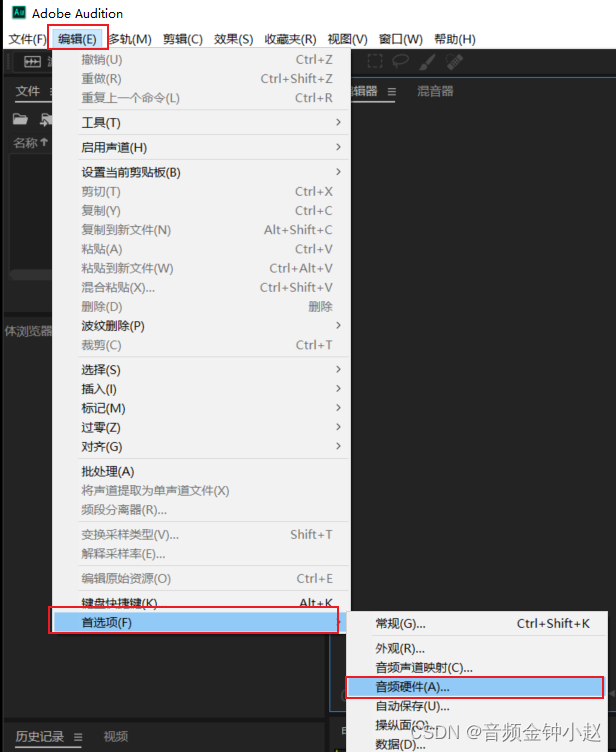The image size is (616, 752).
Task: Click the 删除(D) menu entry
Action: (201, 306)
